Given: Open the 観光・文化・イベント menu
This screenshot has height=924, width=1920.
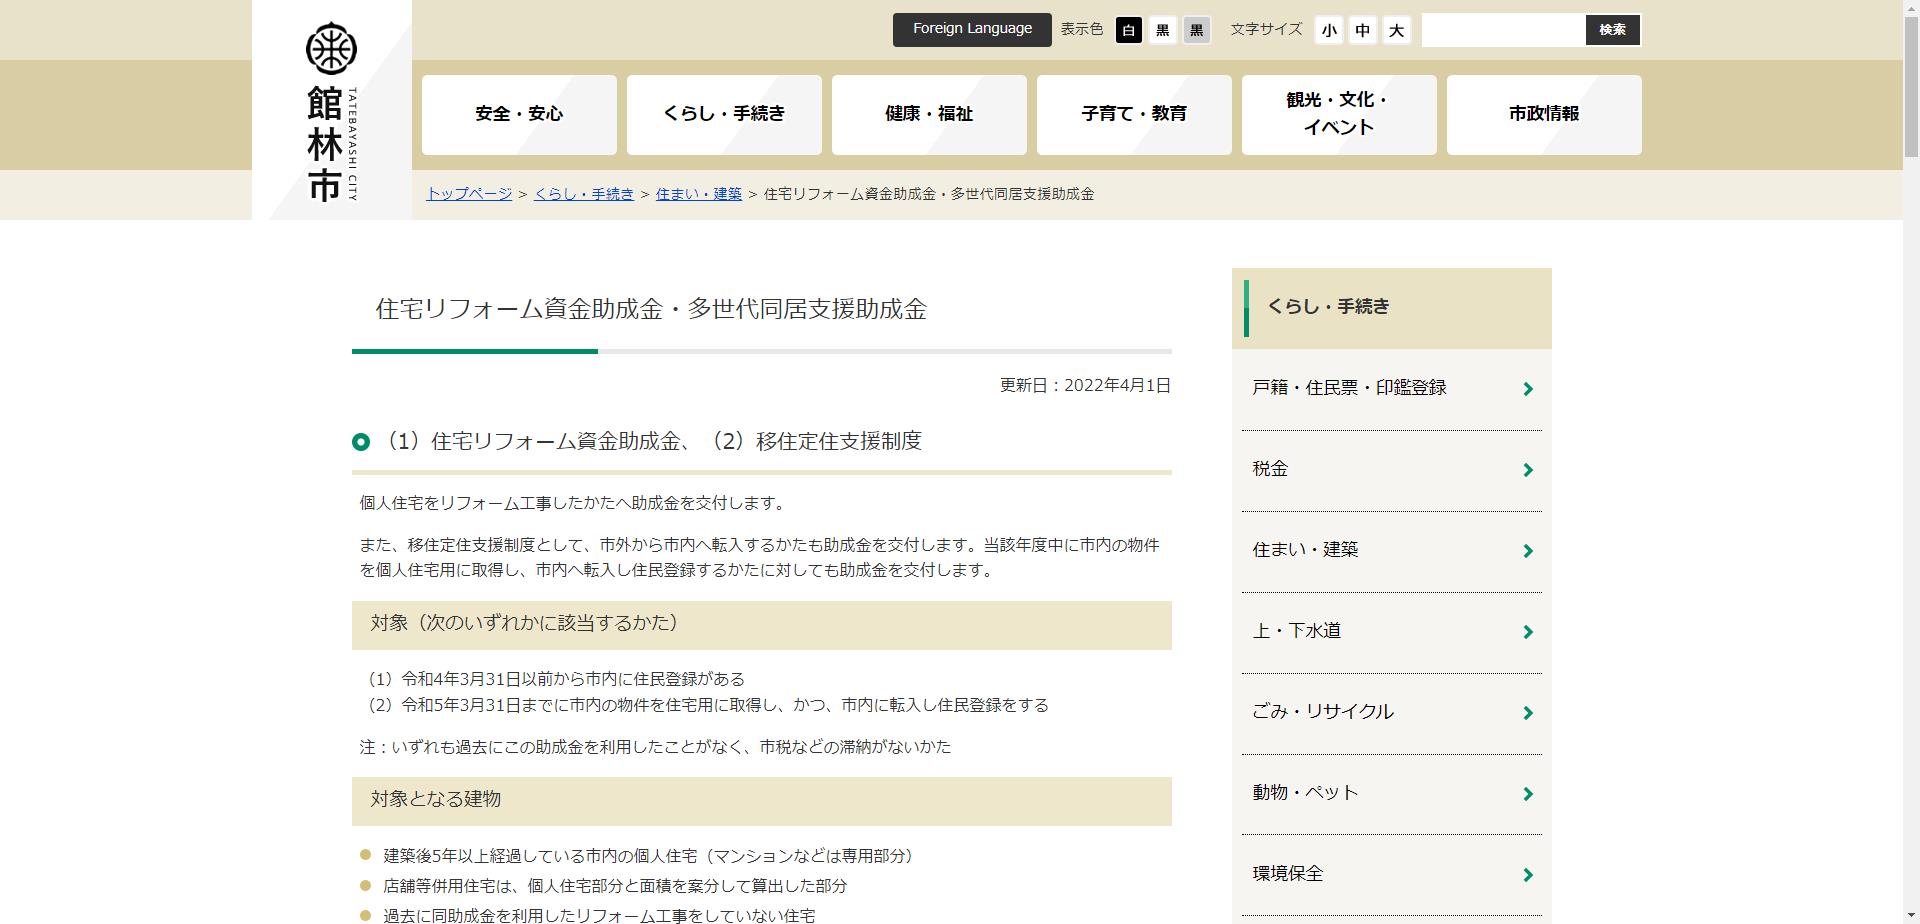Looking at the screenshot, I should tap(1339, 115).
